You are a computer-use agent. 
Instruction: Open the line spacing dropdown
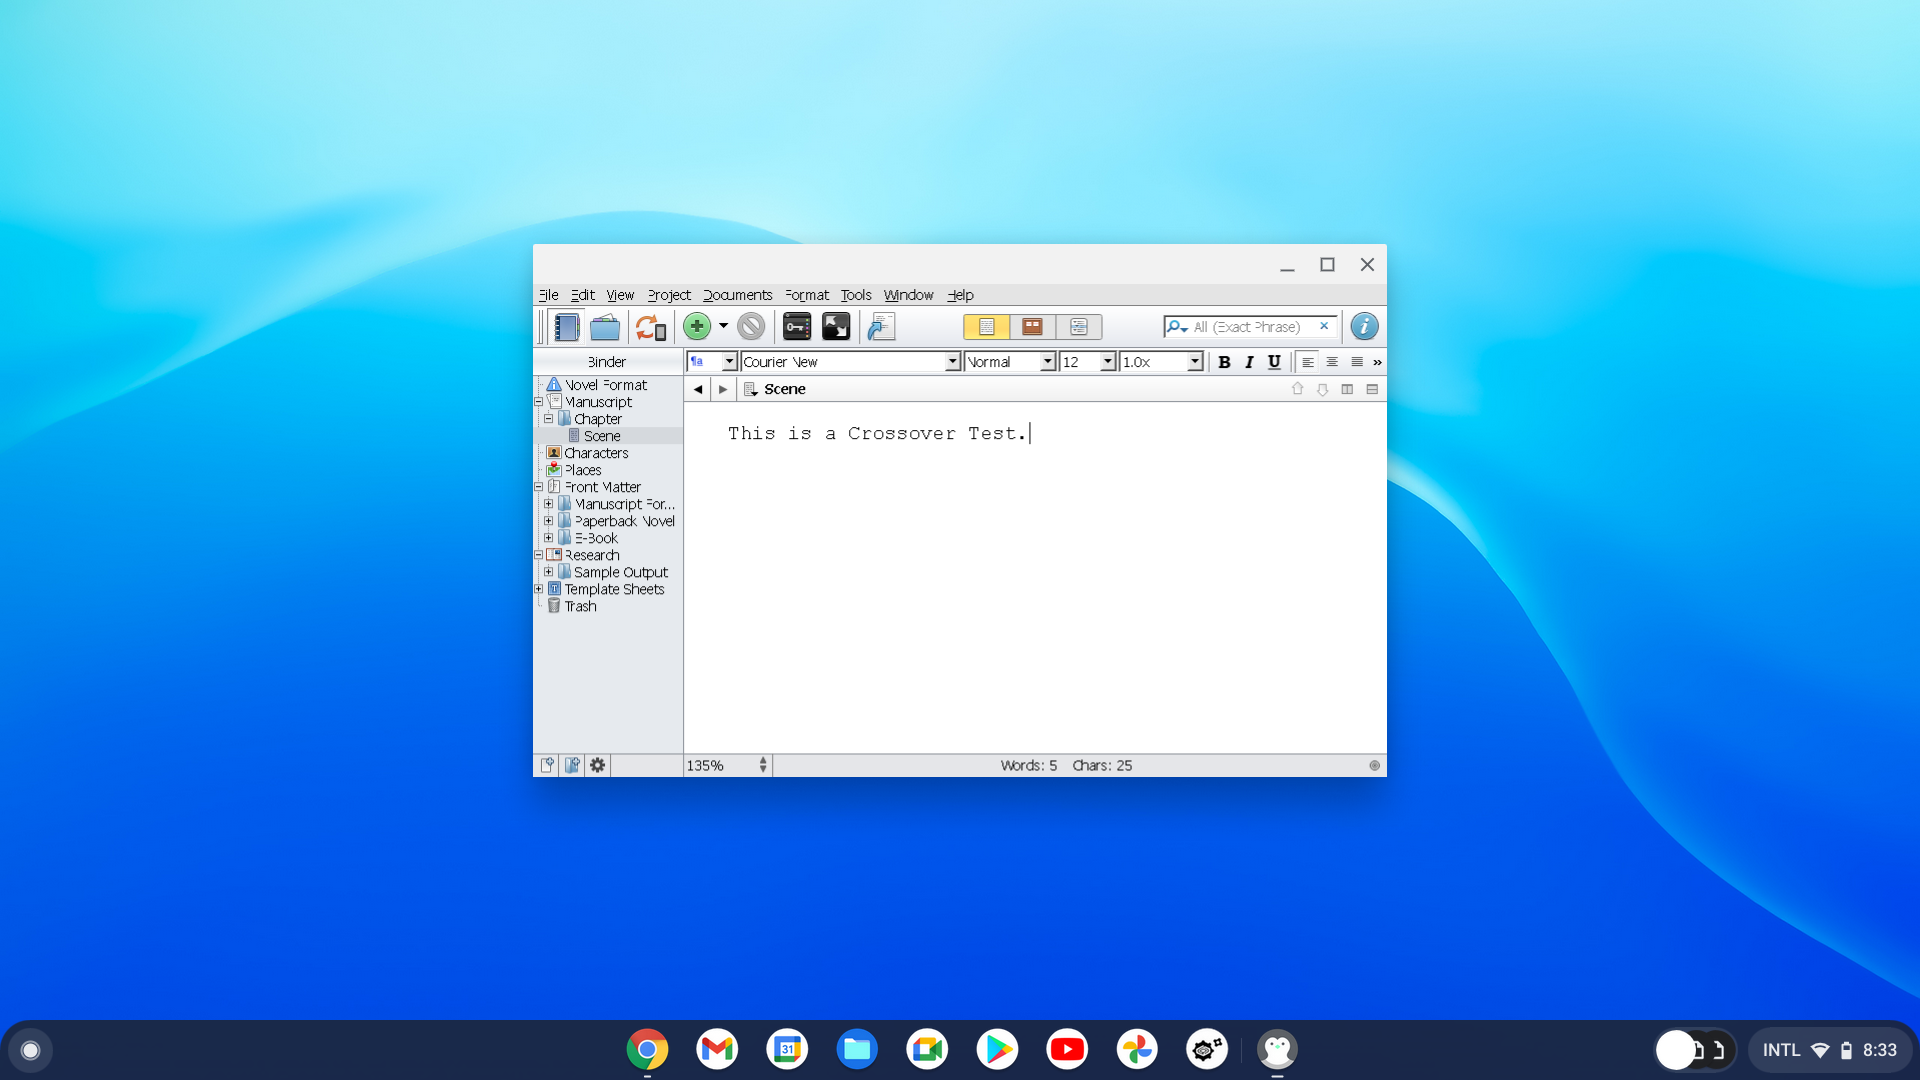tap(1195, 362)
